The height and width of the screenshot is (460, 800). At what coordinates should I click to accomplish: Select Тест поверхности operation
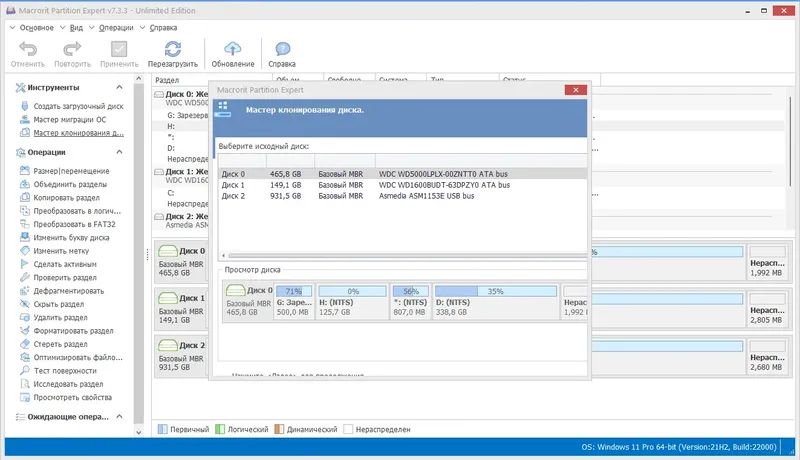click(65, 370)
